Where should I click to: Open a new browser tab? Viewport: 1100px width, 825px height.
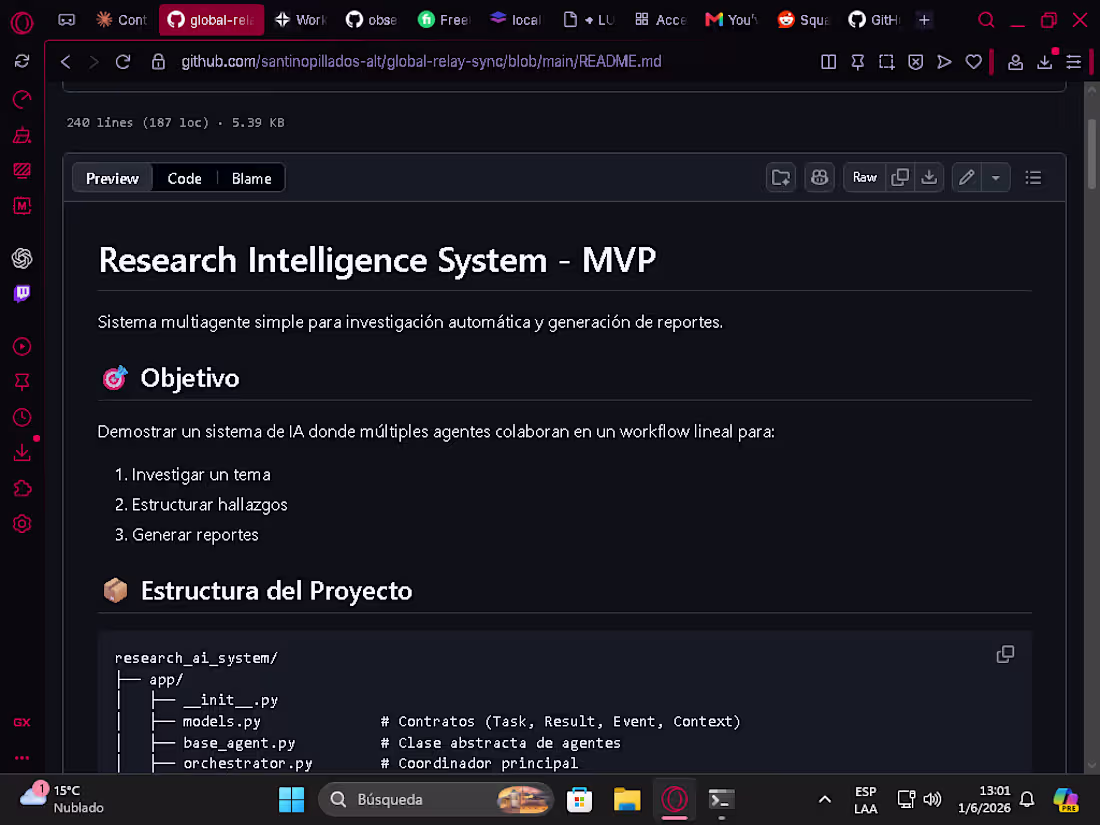(924, 20)
